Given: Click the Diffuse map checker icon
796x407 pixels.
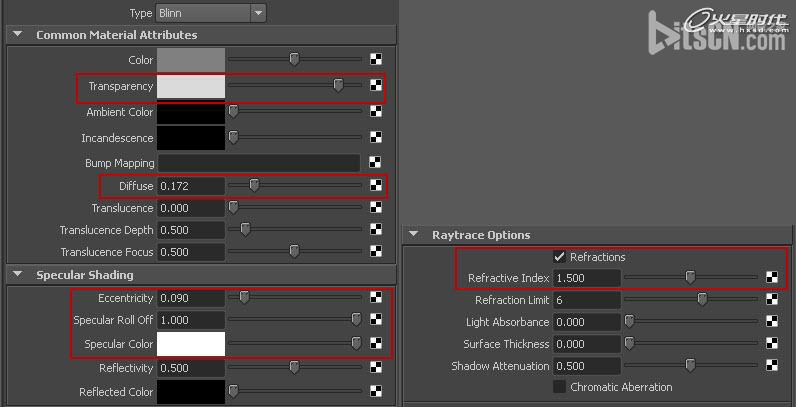Looking at the screenshot, I should pyautogui.click(x=376, y=185).
